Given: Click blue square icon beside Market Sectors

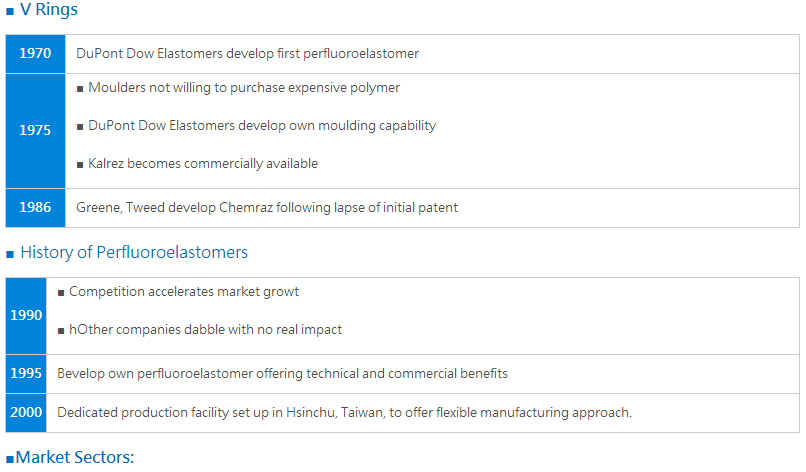Looking at the screenshot, I should point(10,459).
